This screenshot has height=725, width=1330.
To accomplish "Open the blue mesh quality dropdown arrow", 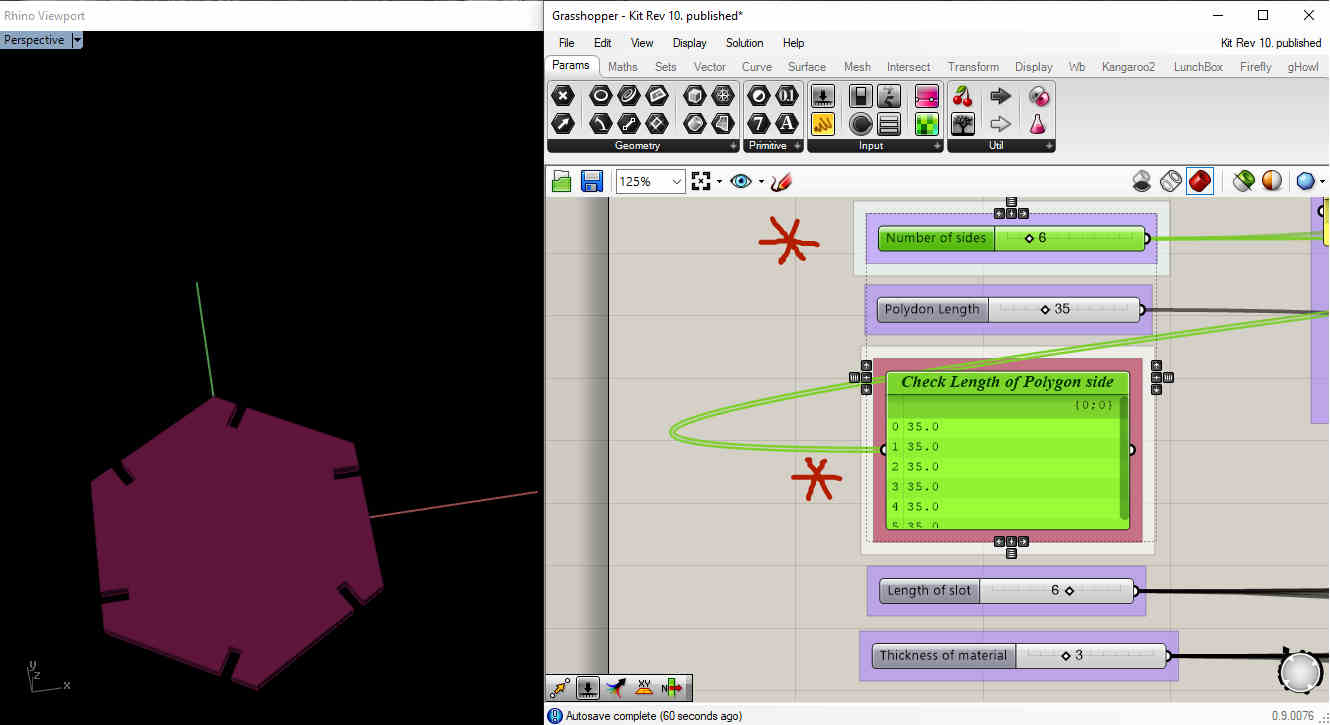I will pyautogui.click(x=1323, y=181).
